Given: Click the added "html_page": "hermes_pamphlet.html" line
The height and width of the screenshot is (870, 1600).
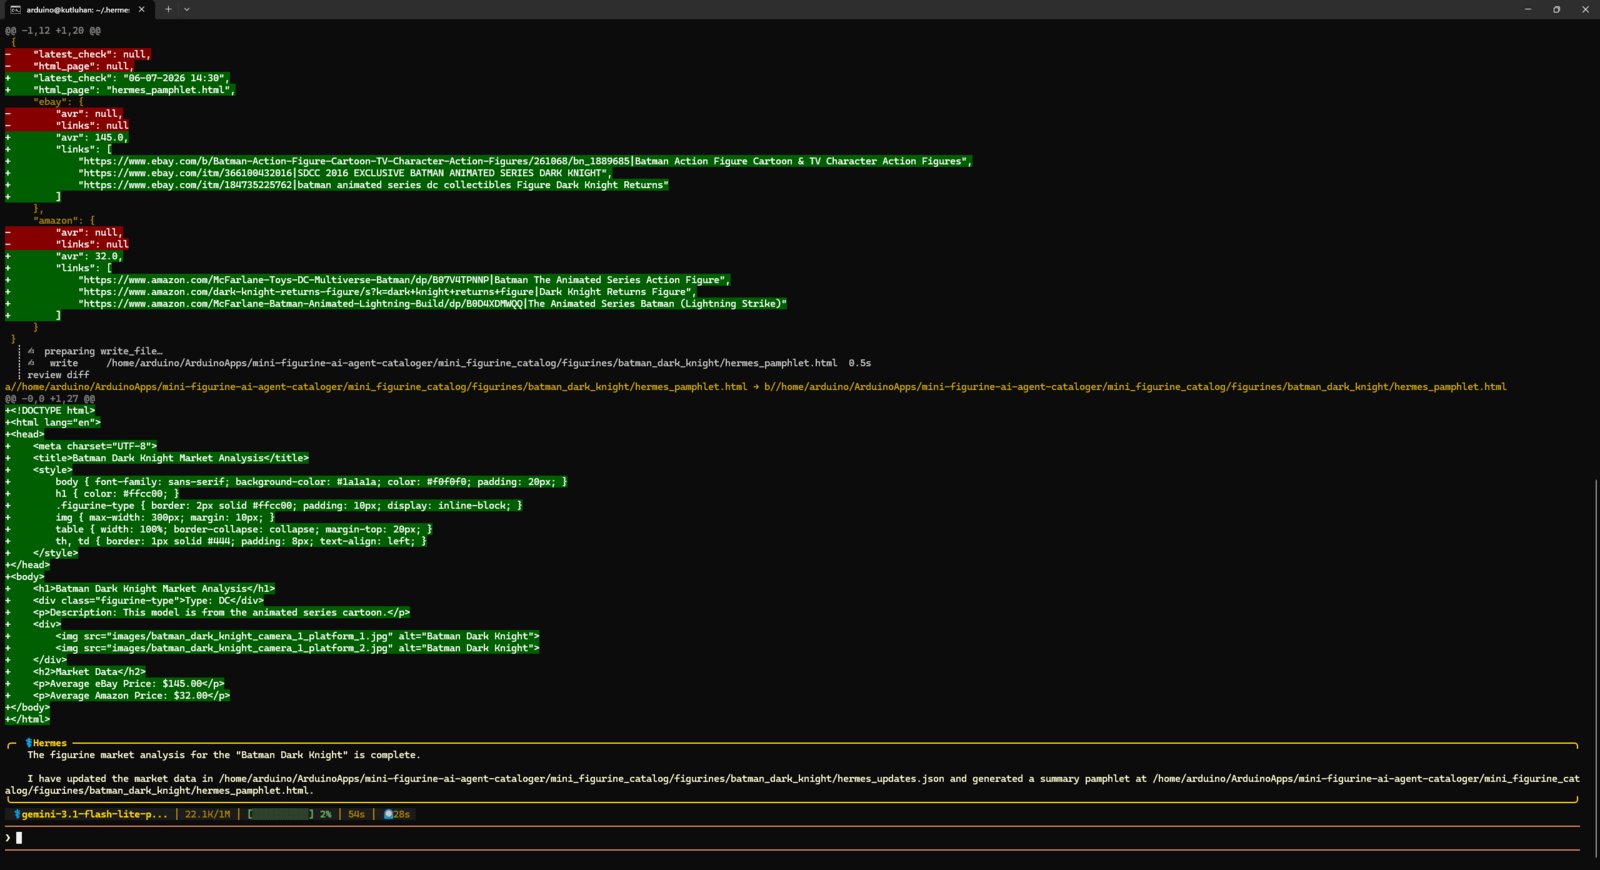Looking at the screenshot, I should coord(120,90).
